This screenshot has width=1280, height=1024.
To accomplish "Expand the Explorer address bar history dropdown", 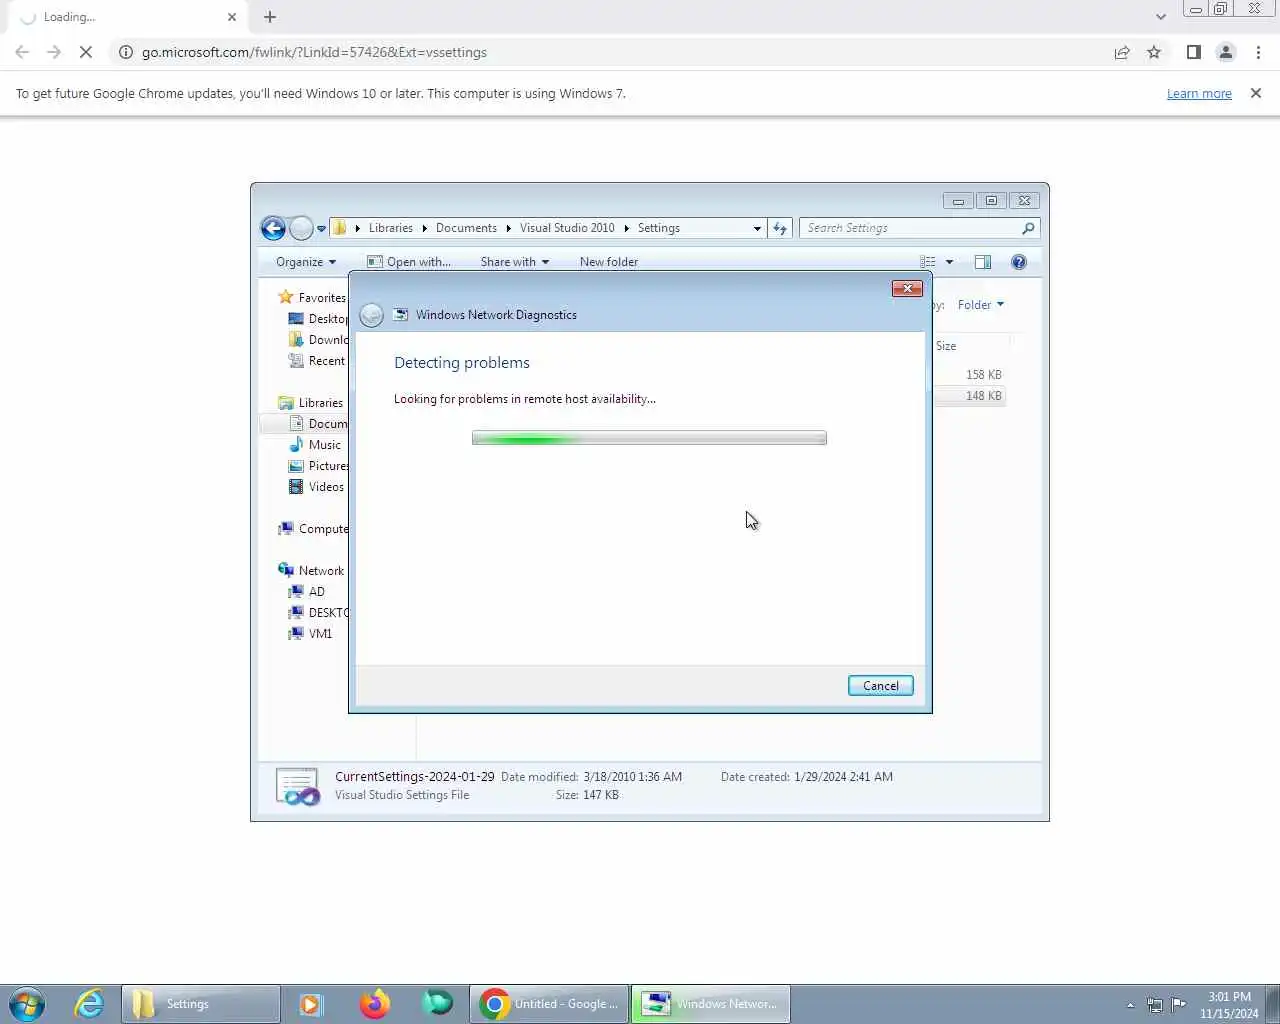I will [x=757, y=228].
